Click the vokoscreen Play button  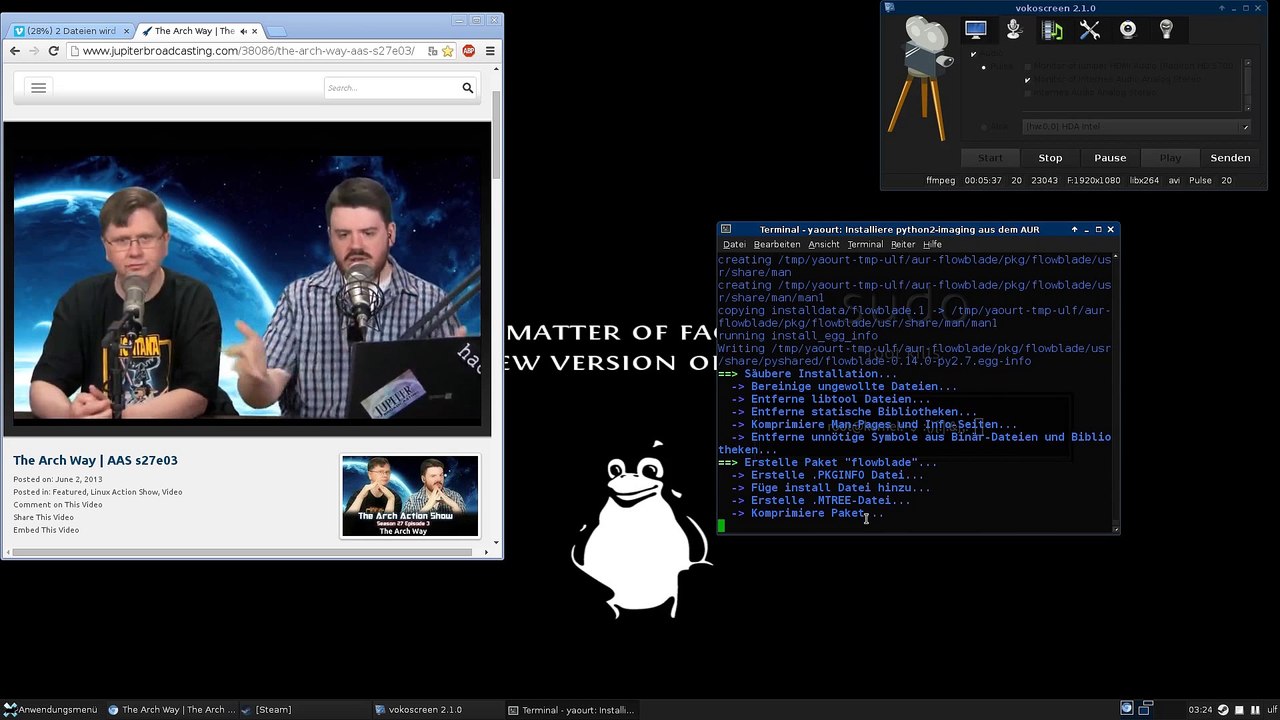coord(1170,158)
